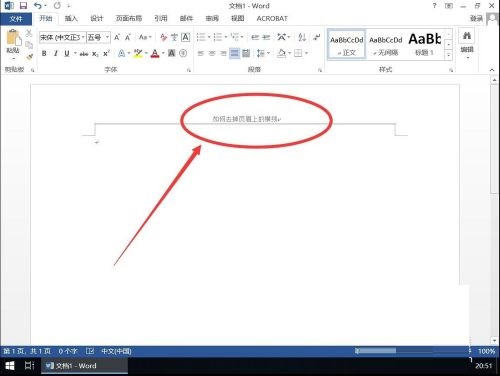Save the document with the floppy icon

coord(23,6)
